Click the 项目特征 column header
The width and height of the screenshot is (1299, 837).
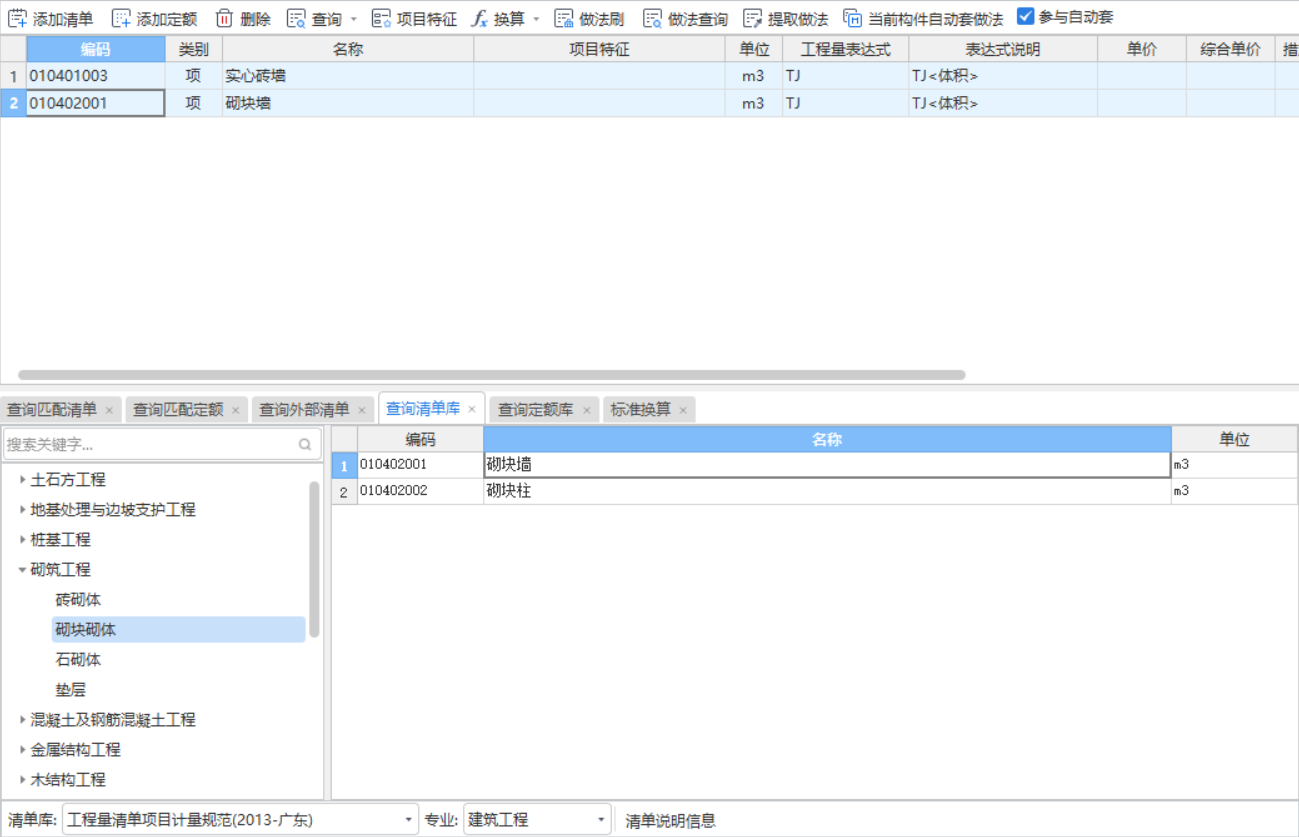(x=599, y=49)
